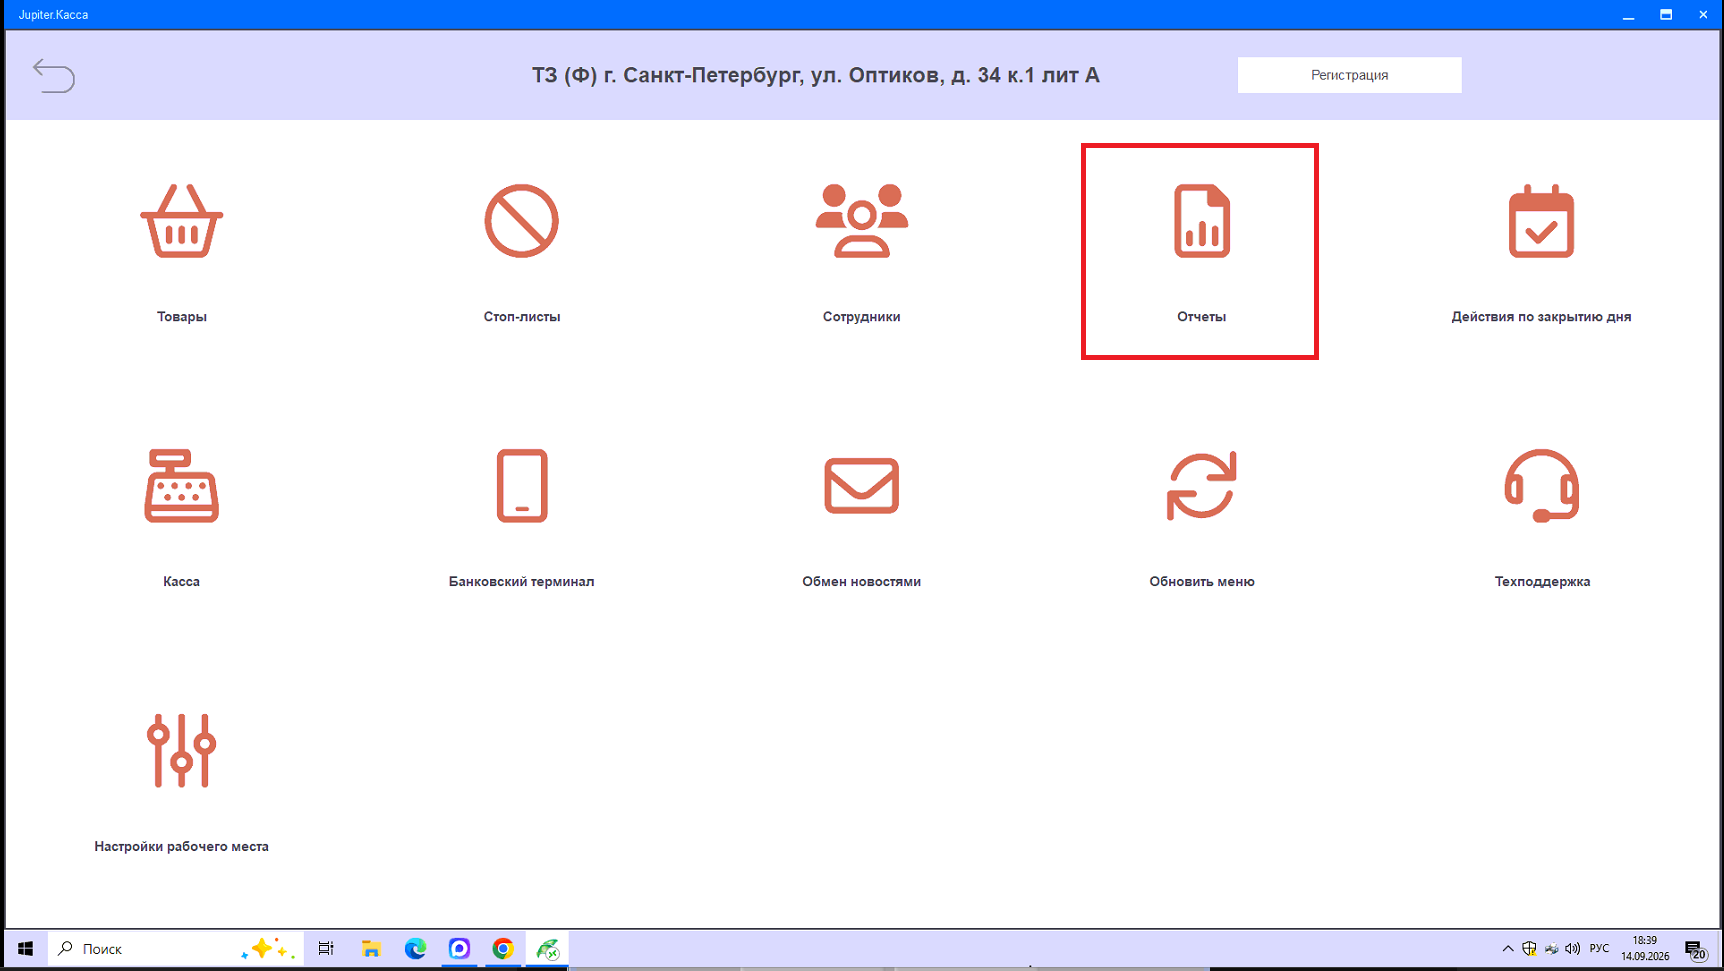Open Task View on the taskbar
Viewport: 1724px width, 971px height.
[326, 949]
